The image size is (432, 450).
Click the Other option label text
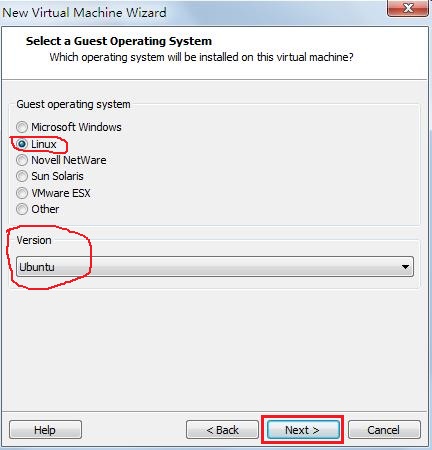(45, 209)
